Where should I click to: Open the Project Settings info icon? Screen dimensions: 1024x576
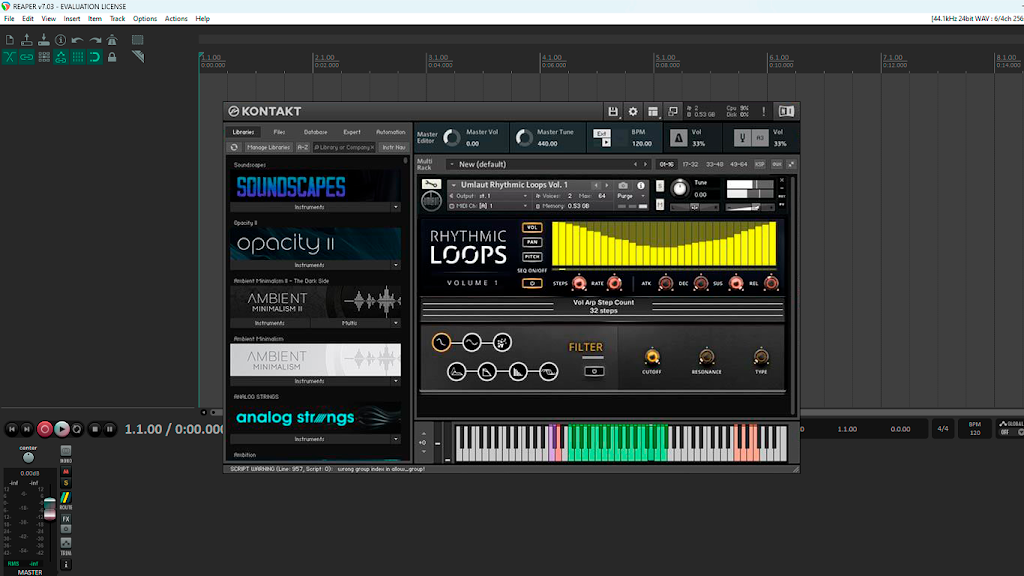[61, 40]
